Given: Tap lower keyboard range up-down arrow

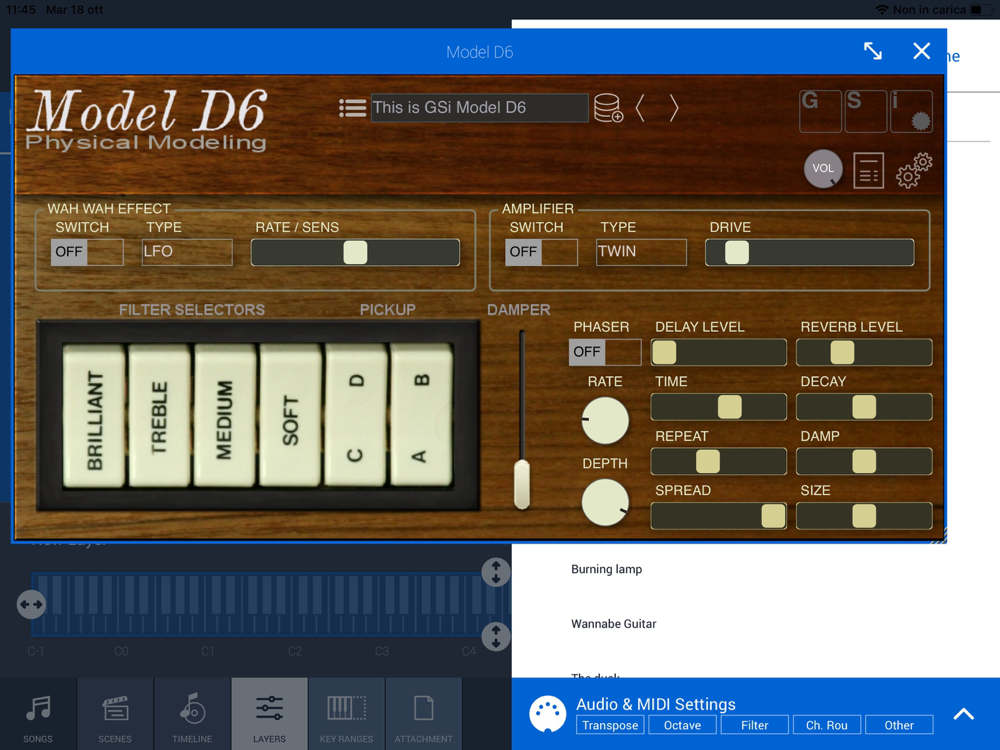Looking at the screenshot, I should coord(496,636).
